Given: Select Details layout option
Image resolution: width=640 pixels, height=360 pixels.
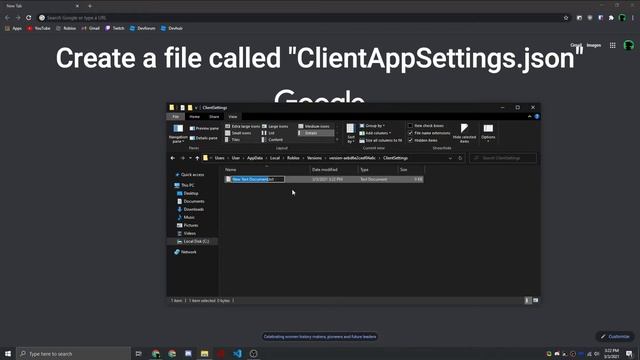Looking at the screenshot, I should point(316,133).
